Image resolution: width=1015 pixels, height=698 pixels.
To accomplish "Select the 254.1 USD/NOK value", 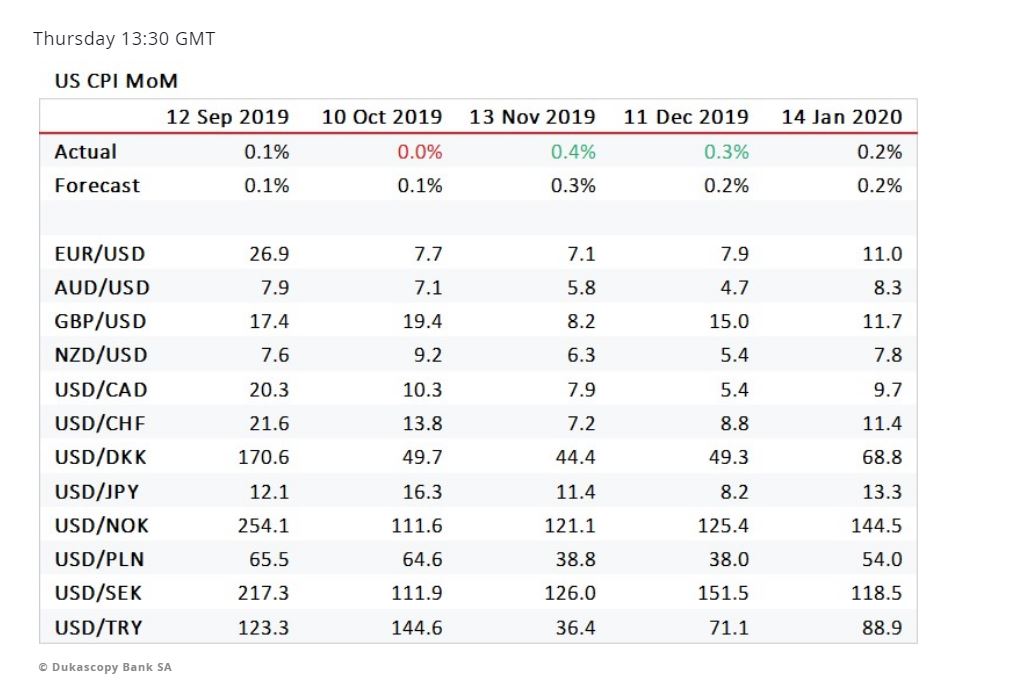I will click(x=263, y=526).
